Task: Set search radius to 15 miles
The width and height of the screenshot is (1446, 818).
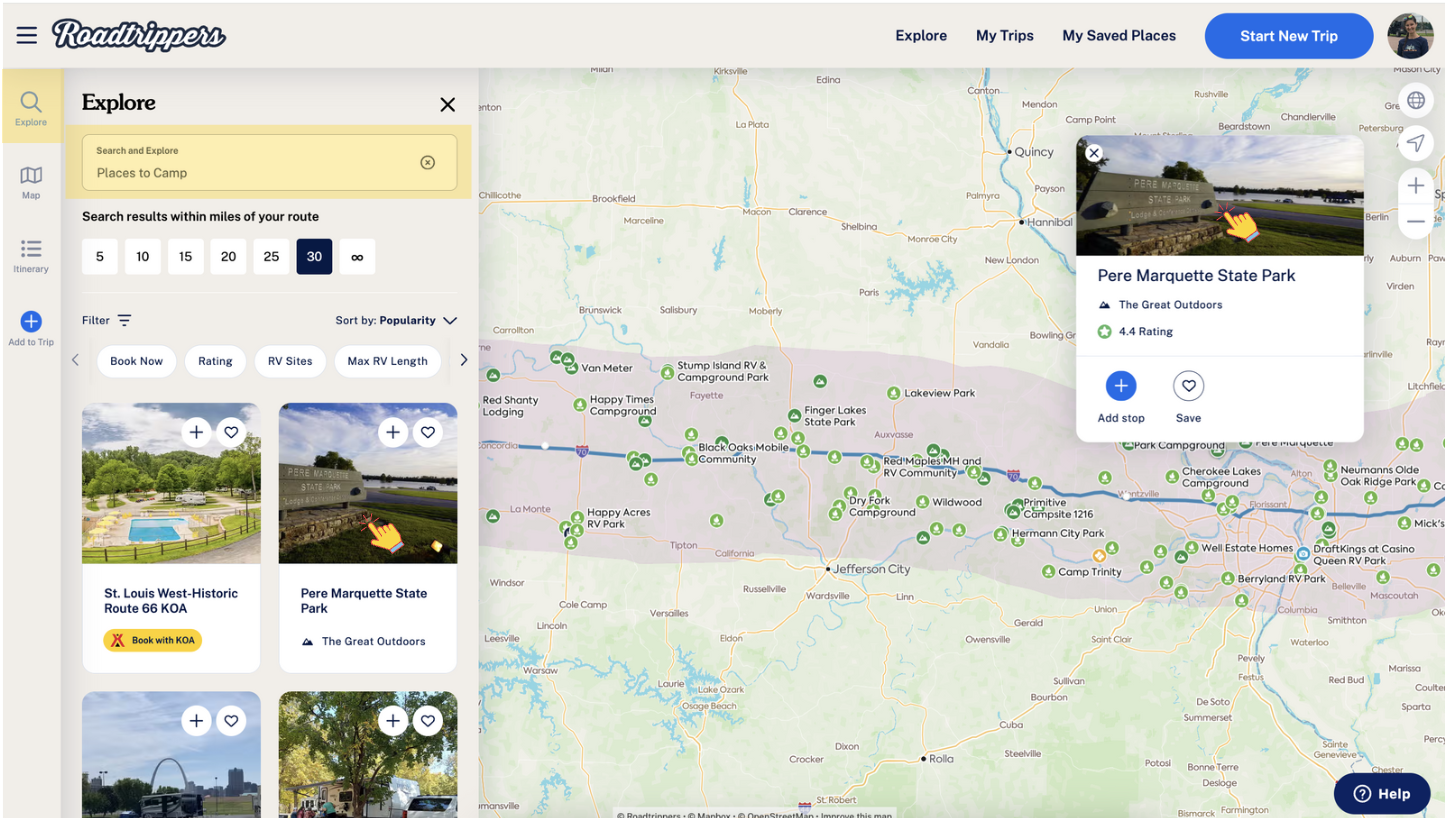Action: point(186,257)
